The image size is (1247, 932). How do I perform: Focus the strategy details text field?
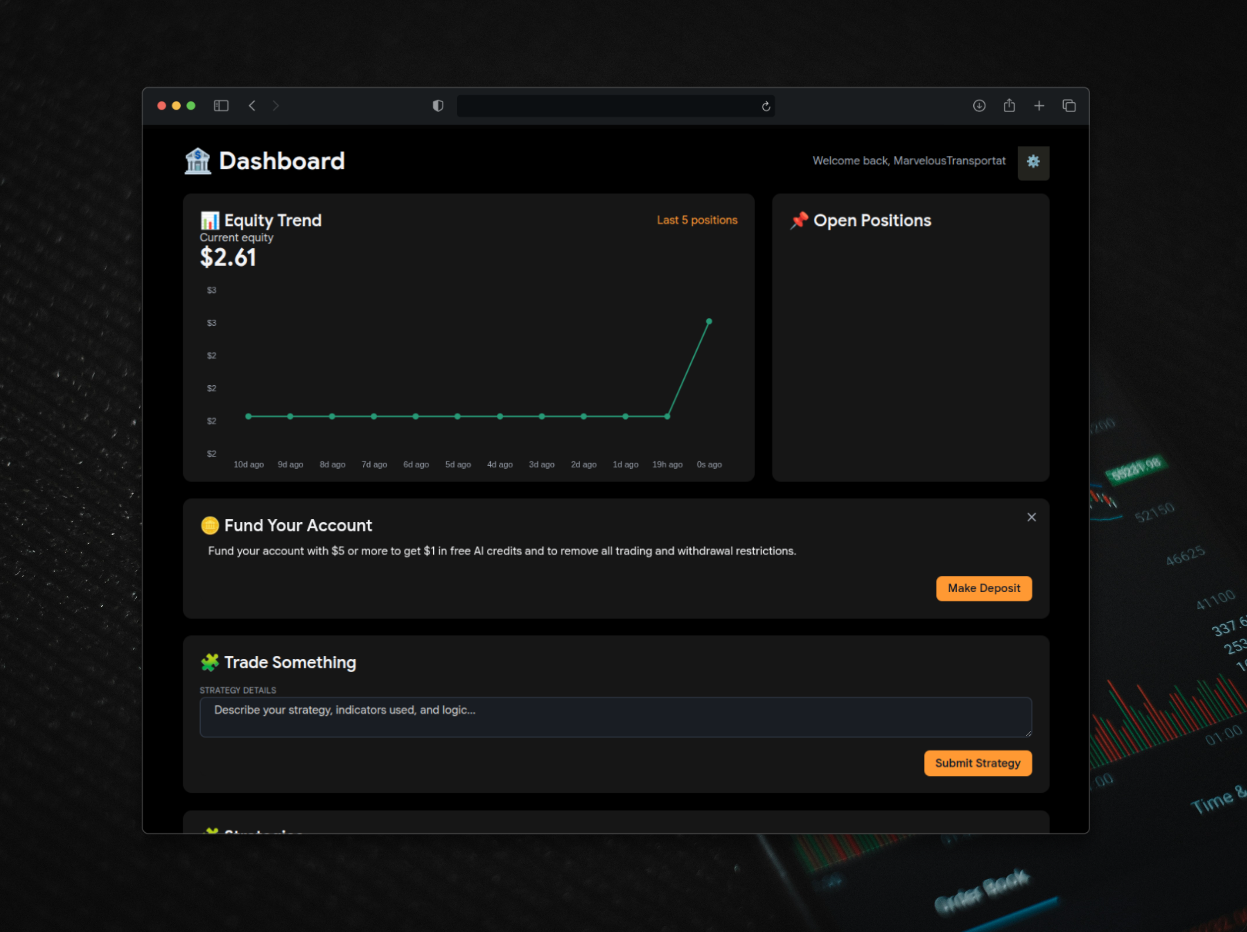click(615, 717)
